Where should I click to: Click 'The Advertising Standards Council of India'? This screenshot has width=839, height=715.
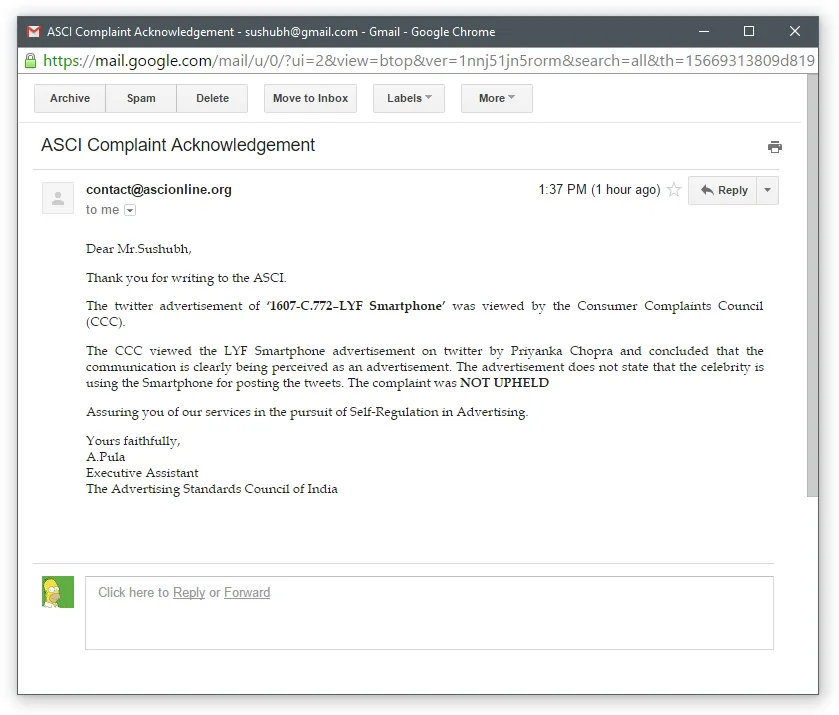click(x=212, y=489)
